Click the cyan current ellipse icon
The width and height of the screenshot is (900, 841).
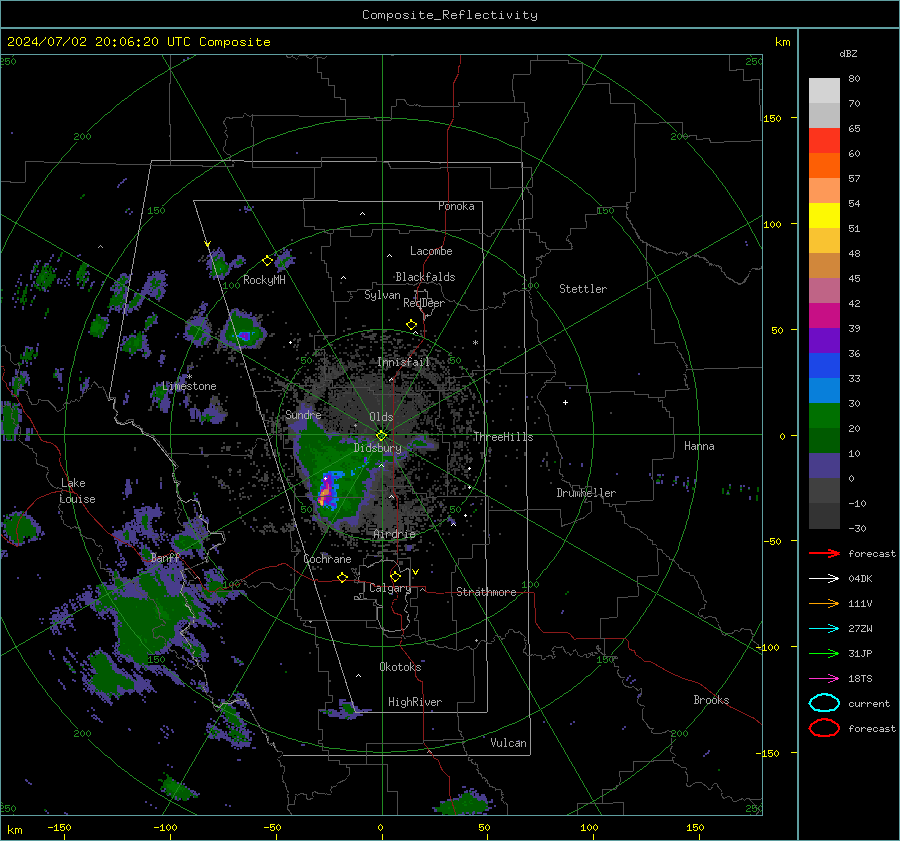coord(824,703)
